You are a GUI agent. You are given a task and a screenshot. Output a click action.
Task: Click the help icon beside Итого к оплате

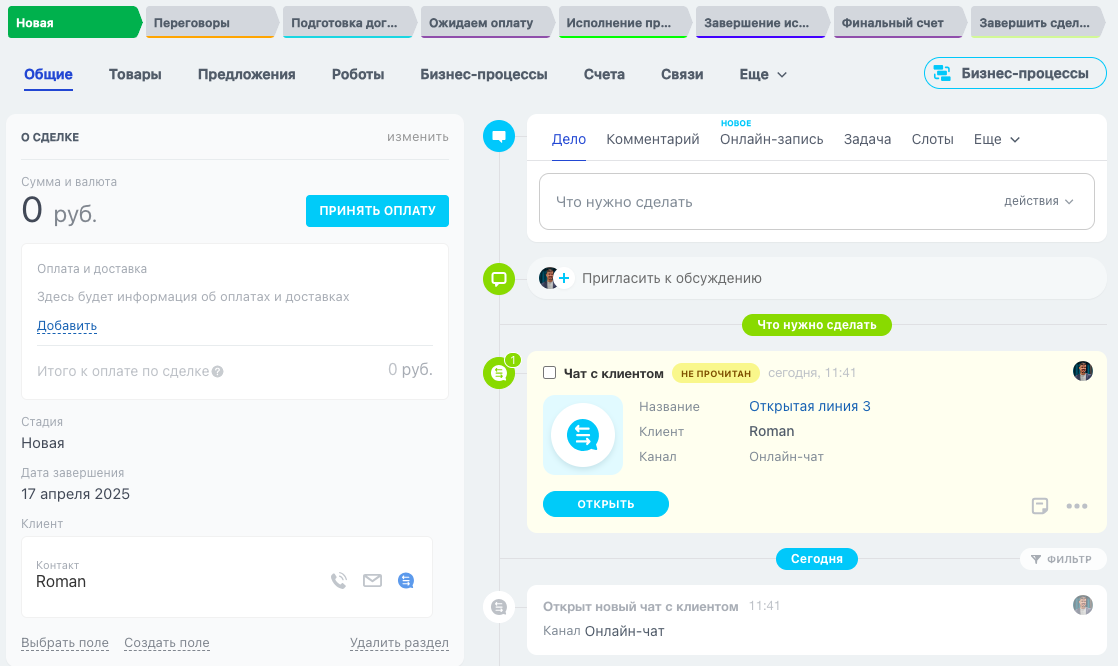[217, 372]
